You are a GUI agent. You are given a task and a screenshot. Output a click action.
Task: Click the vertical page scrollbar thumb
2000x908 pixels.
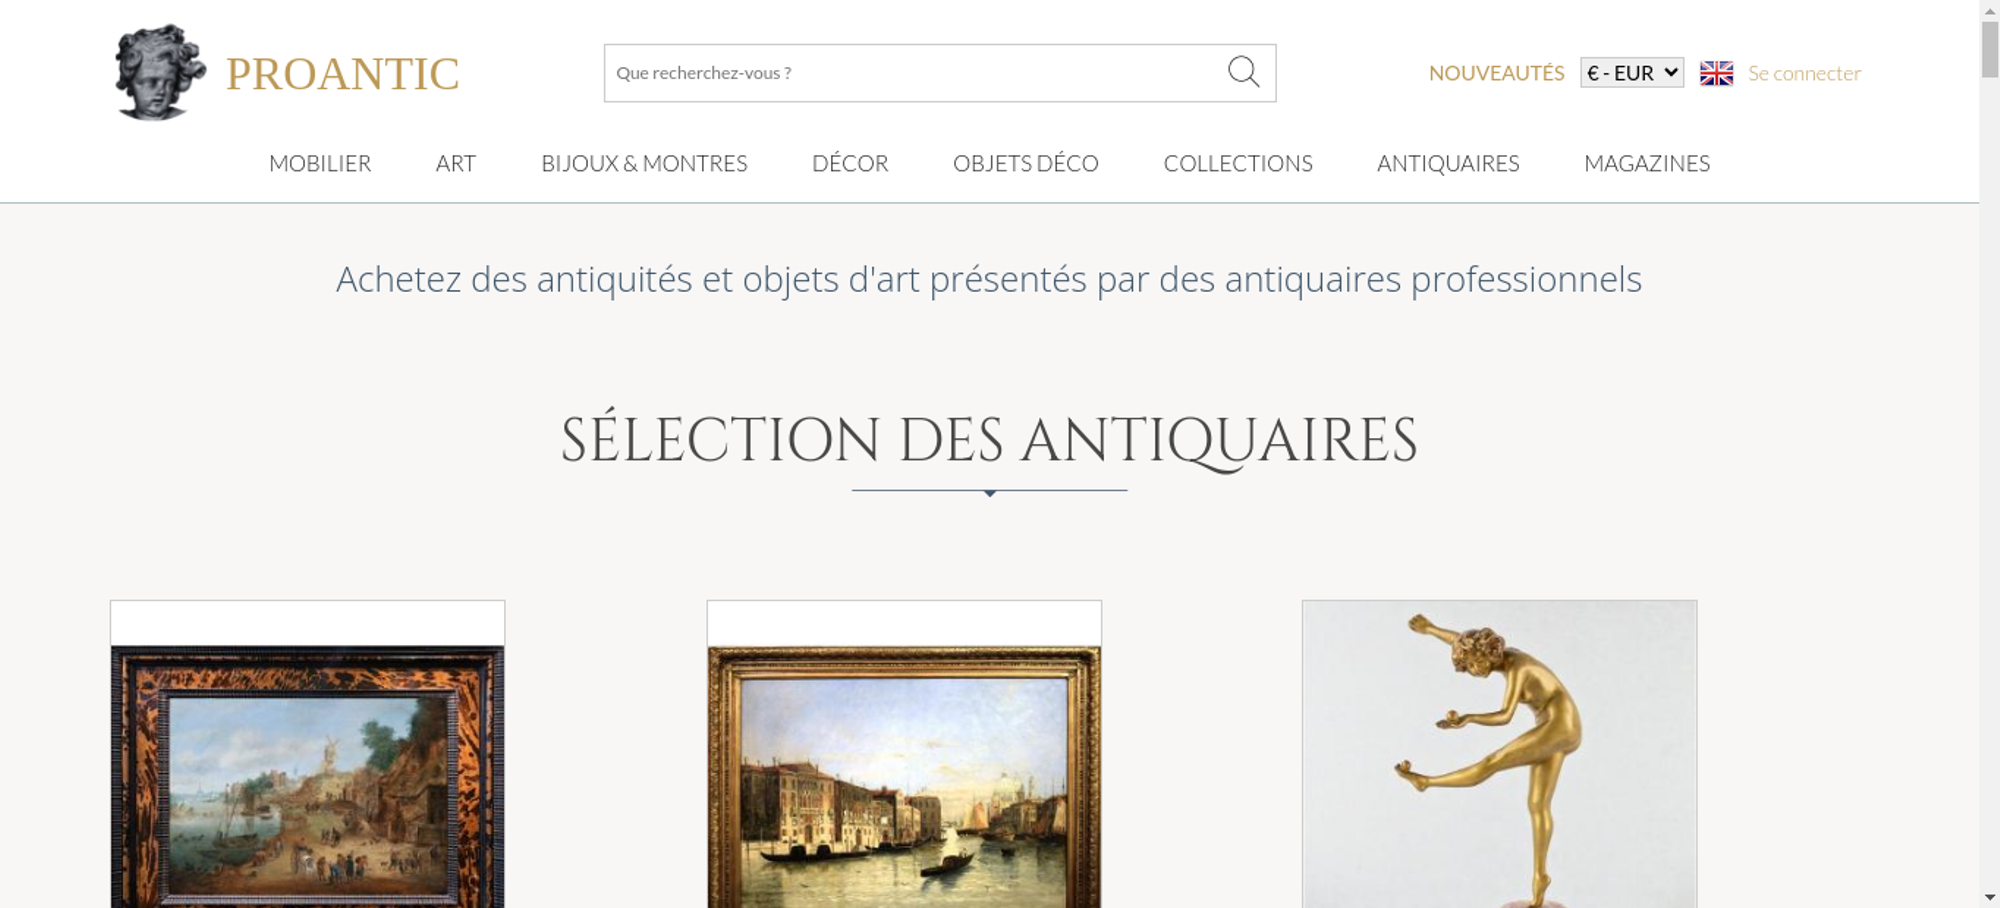click(1990, 48)
